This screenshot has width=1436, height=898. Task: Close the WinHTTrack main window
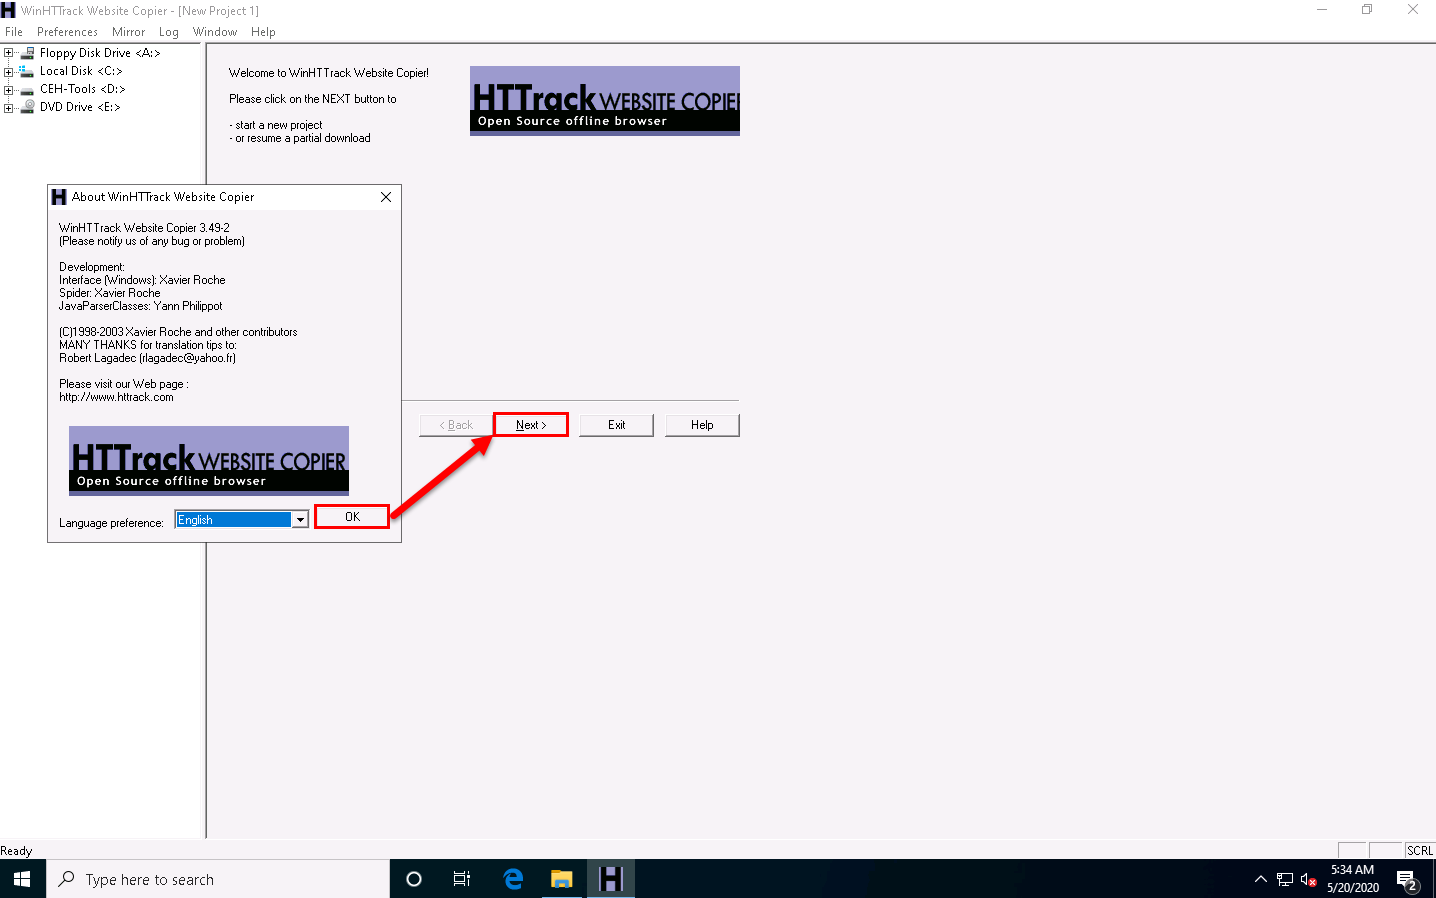1413,10
